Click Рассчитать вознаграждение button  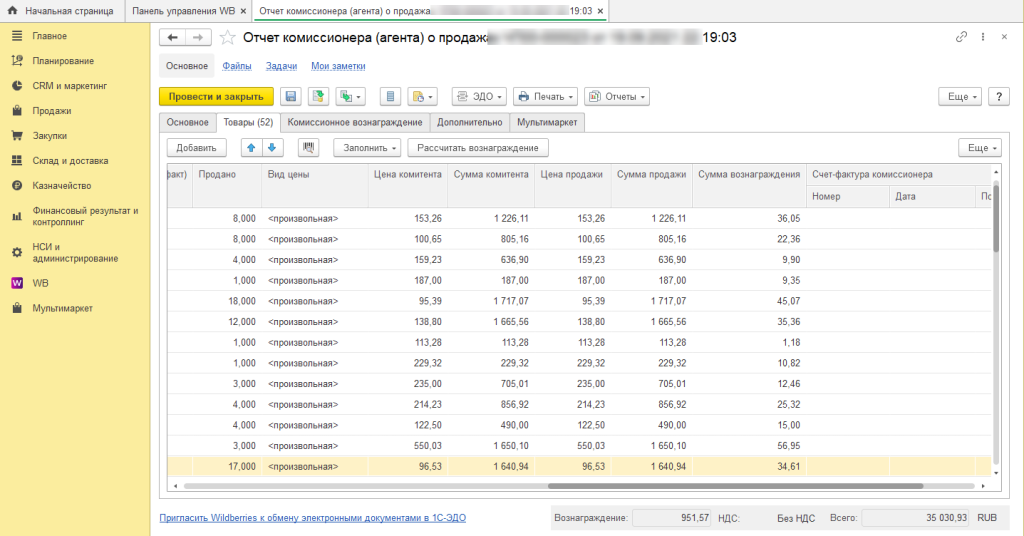tap(478, 148)
